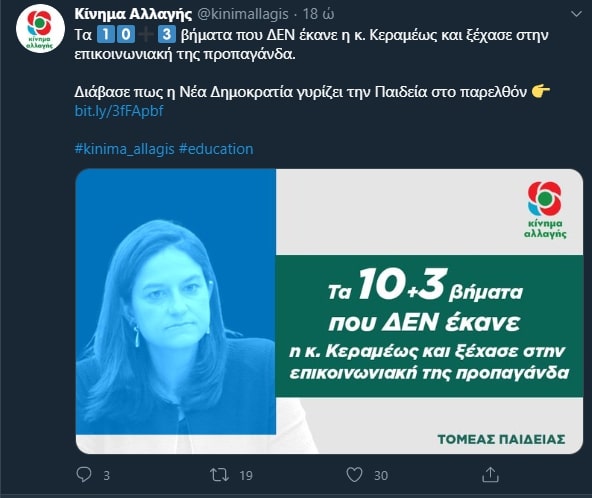Screen dimensions: 592x498
Task: Like the tweet with the heart icon
Action: (354, 475)
